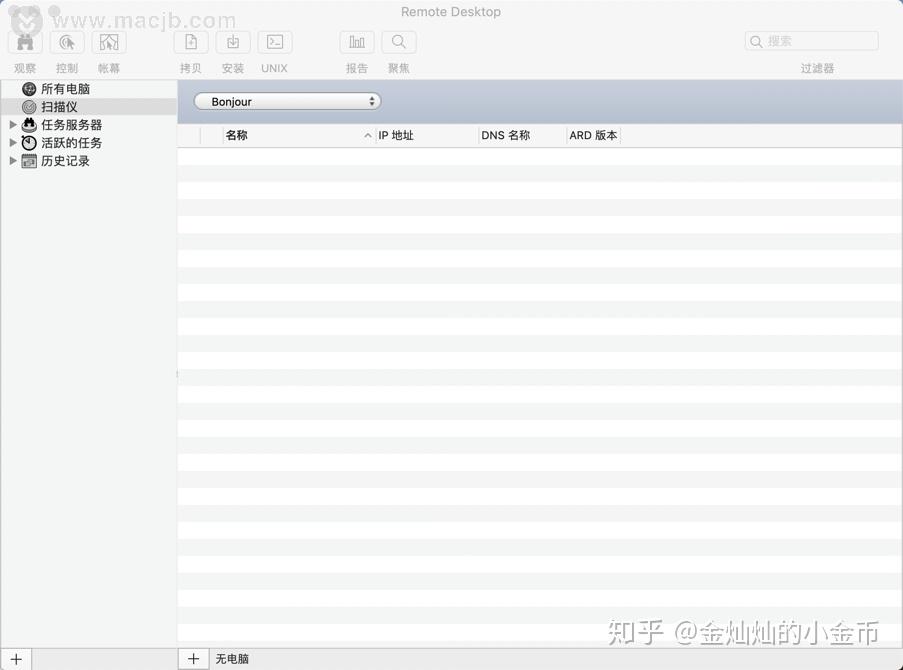This screenshot has height=670, width=903.
Task: Click the 过滤器 filter label
Action: tap(817, 68)
